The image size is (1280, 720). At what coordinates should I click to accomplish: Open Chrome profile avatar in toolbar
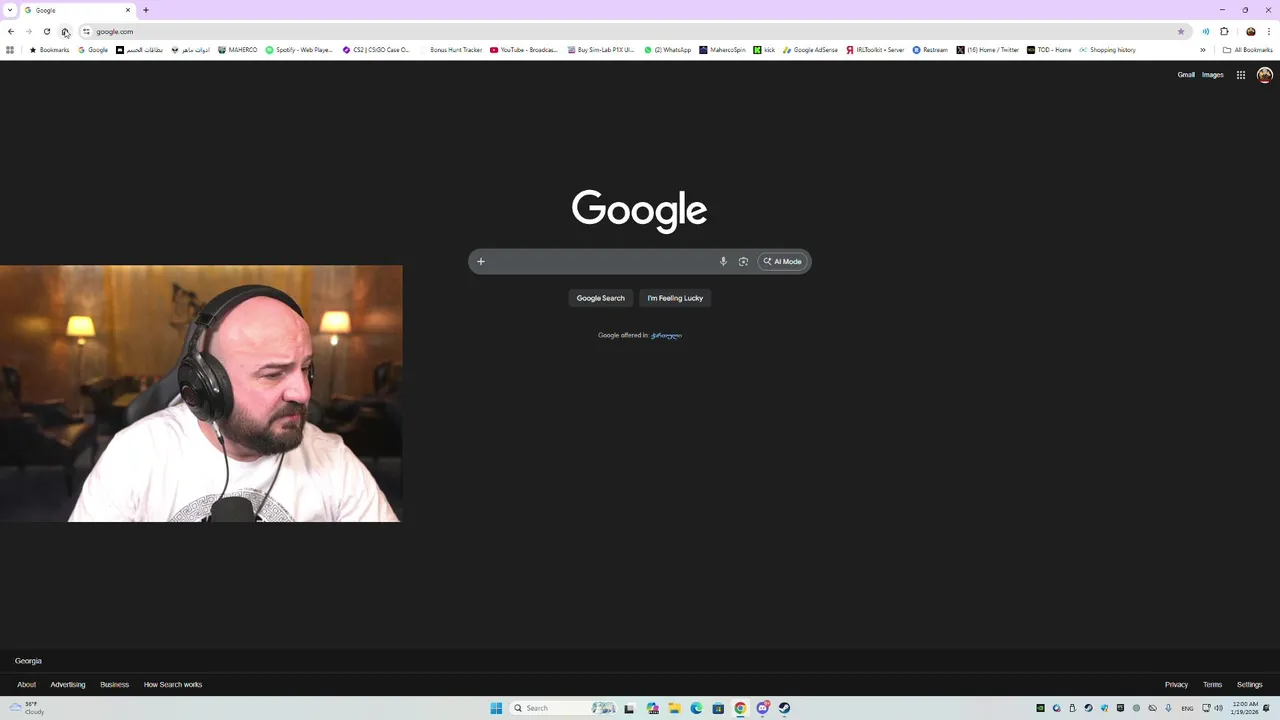coord(1250,32)
